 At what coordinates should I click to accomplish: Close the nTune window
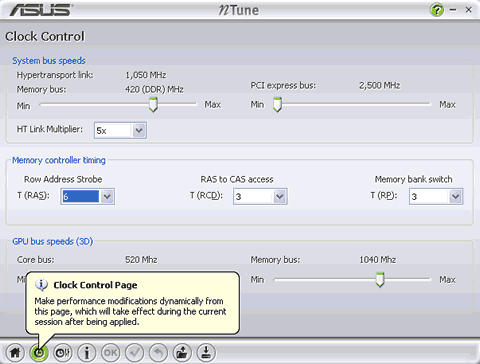469,10
